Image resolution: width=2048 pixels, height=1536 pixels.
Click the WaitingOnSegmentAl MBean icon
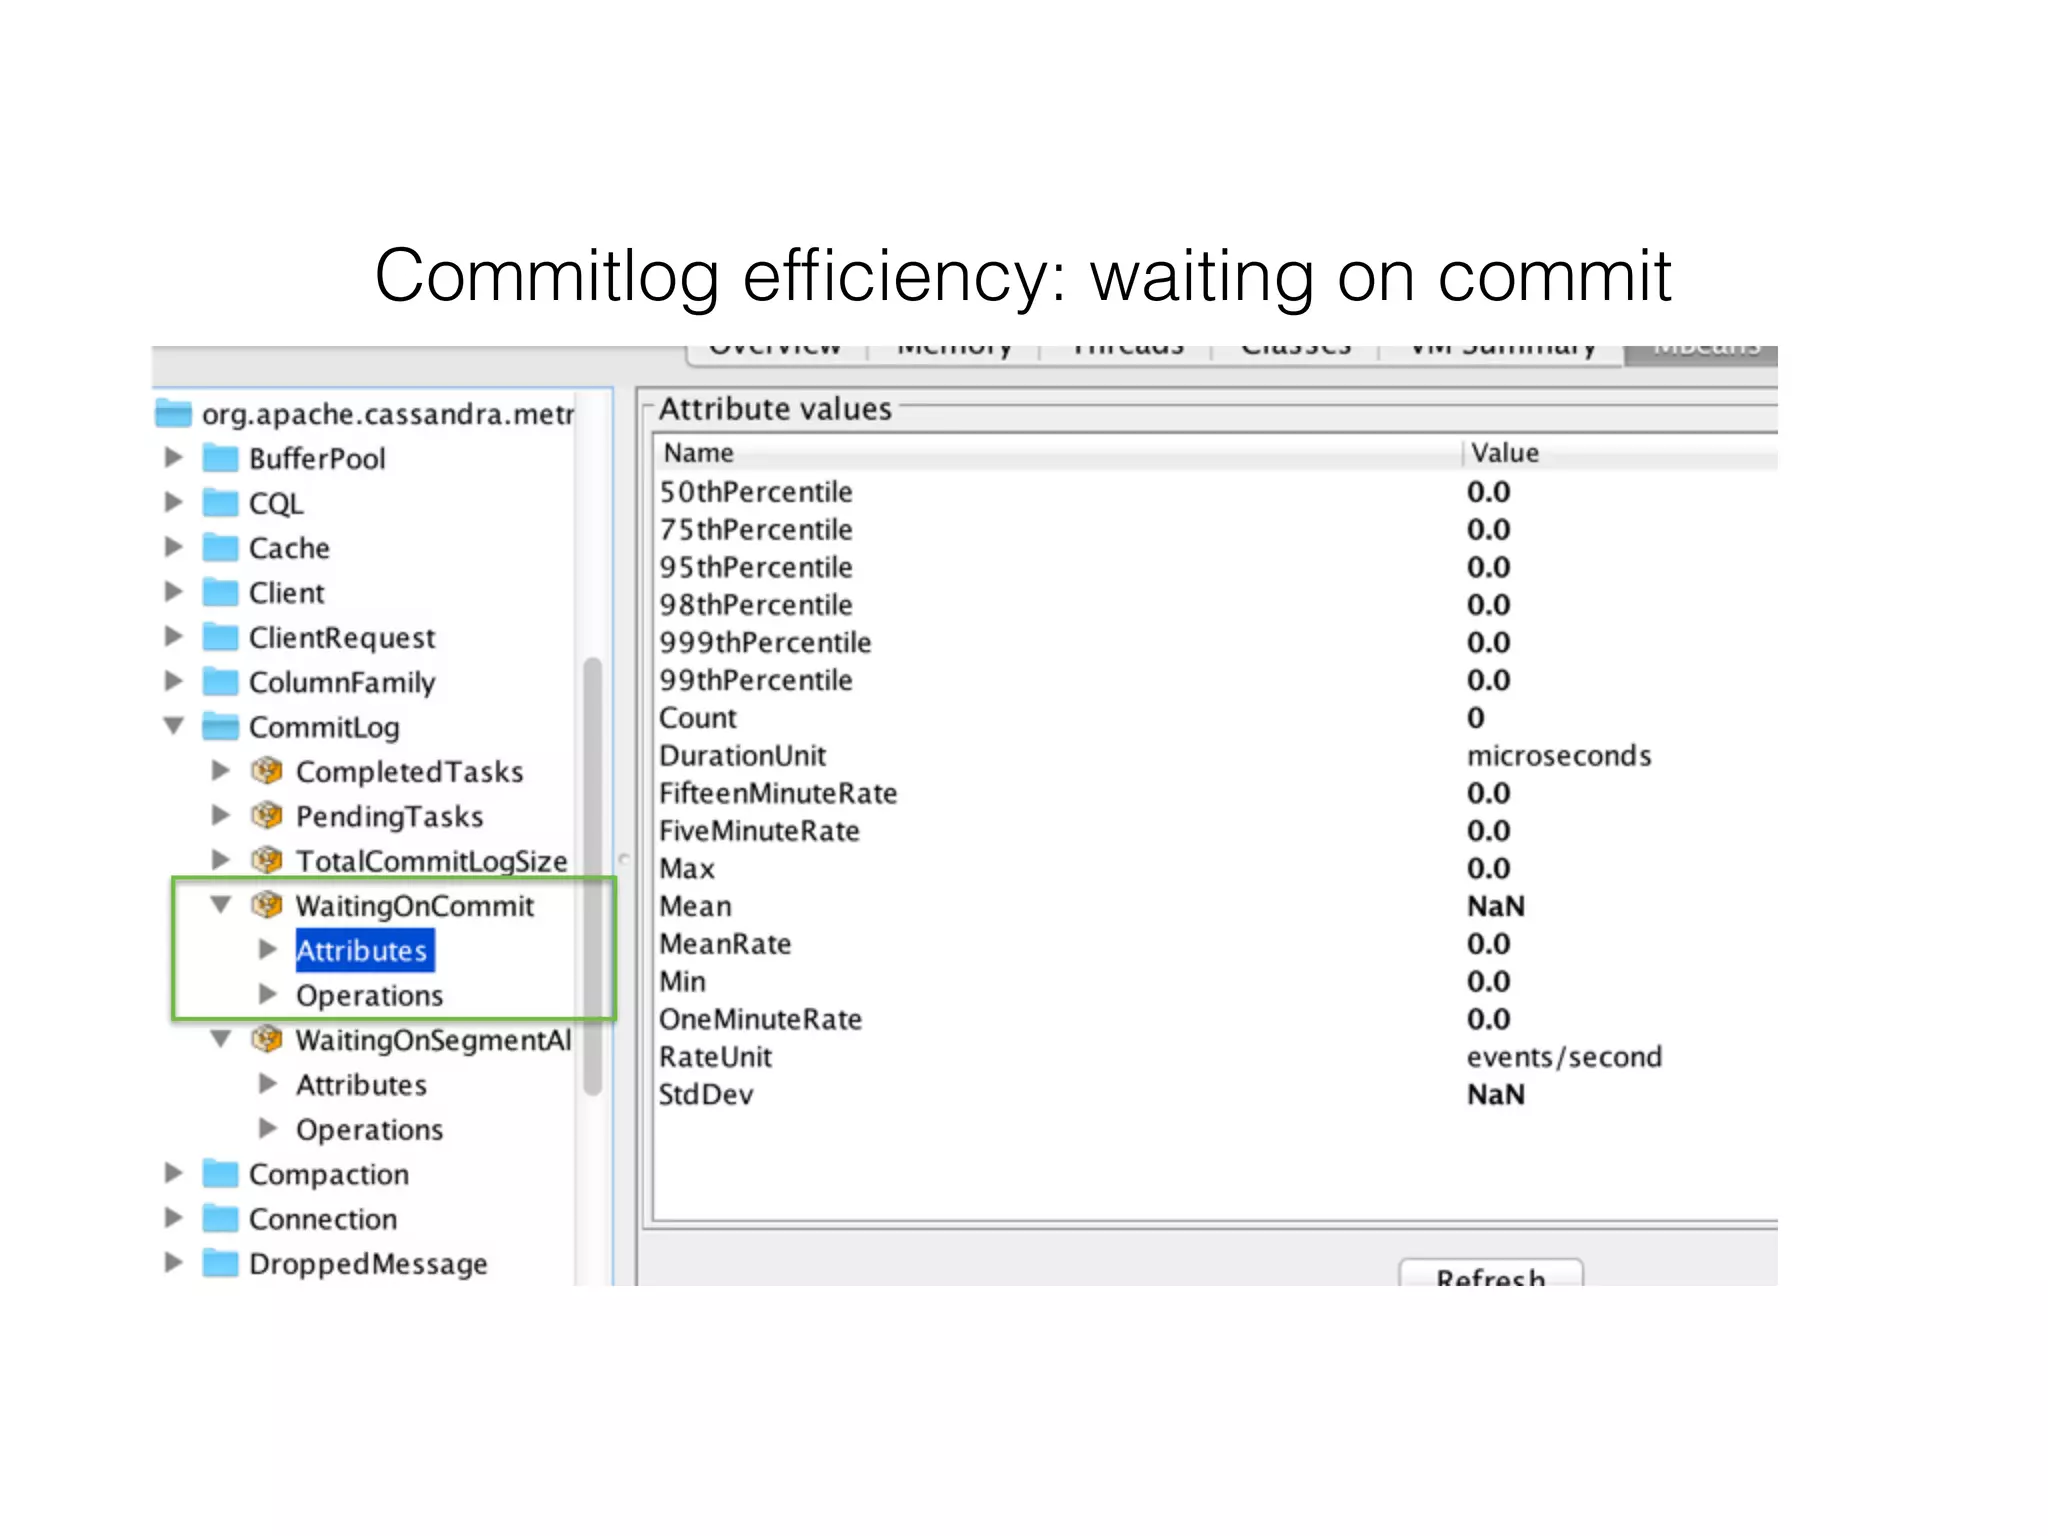[x=267, y=1039]
